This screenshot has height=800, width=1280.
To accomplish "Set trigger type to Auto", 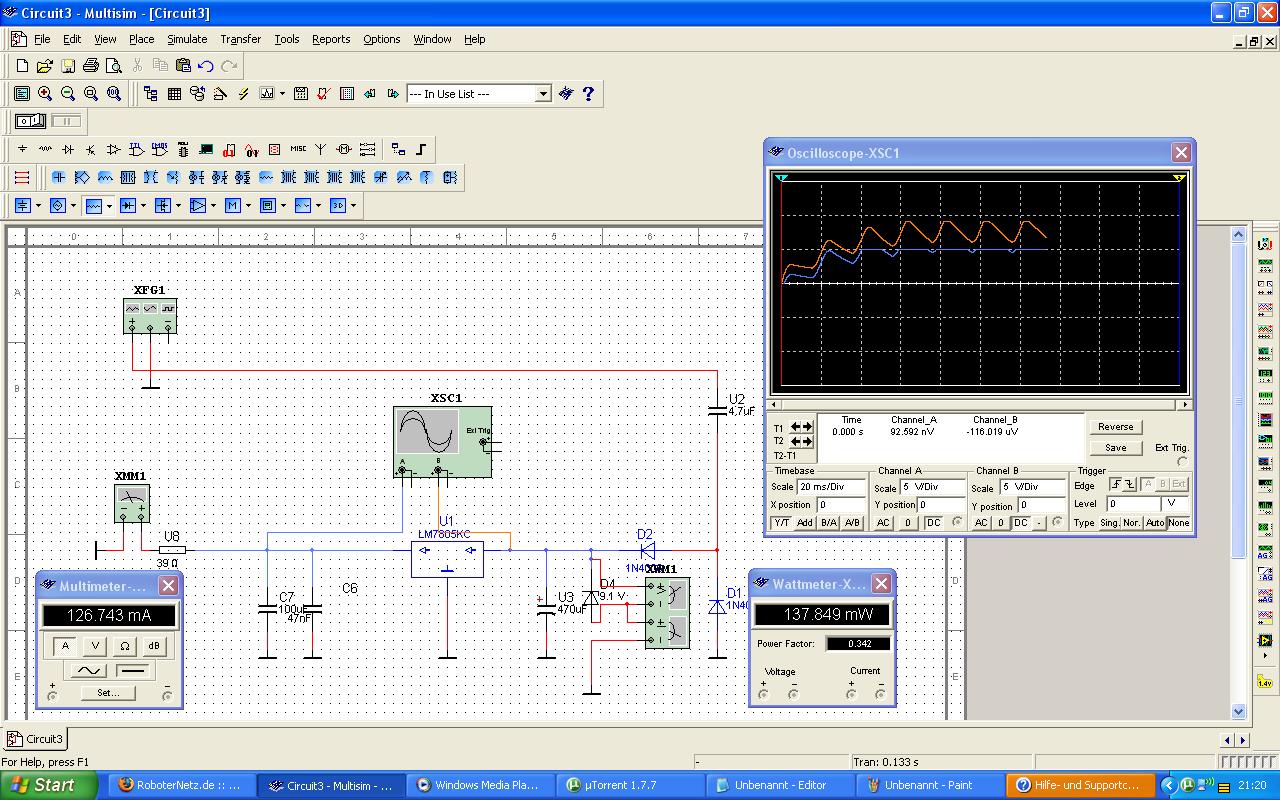I will point(1155,523).
